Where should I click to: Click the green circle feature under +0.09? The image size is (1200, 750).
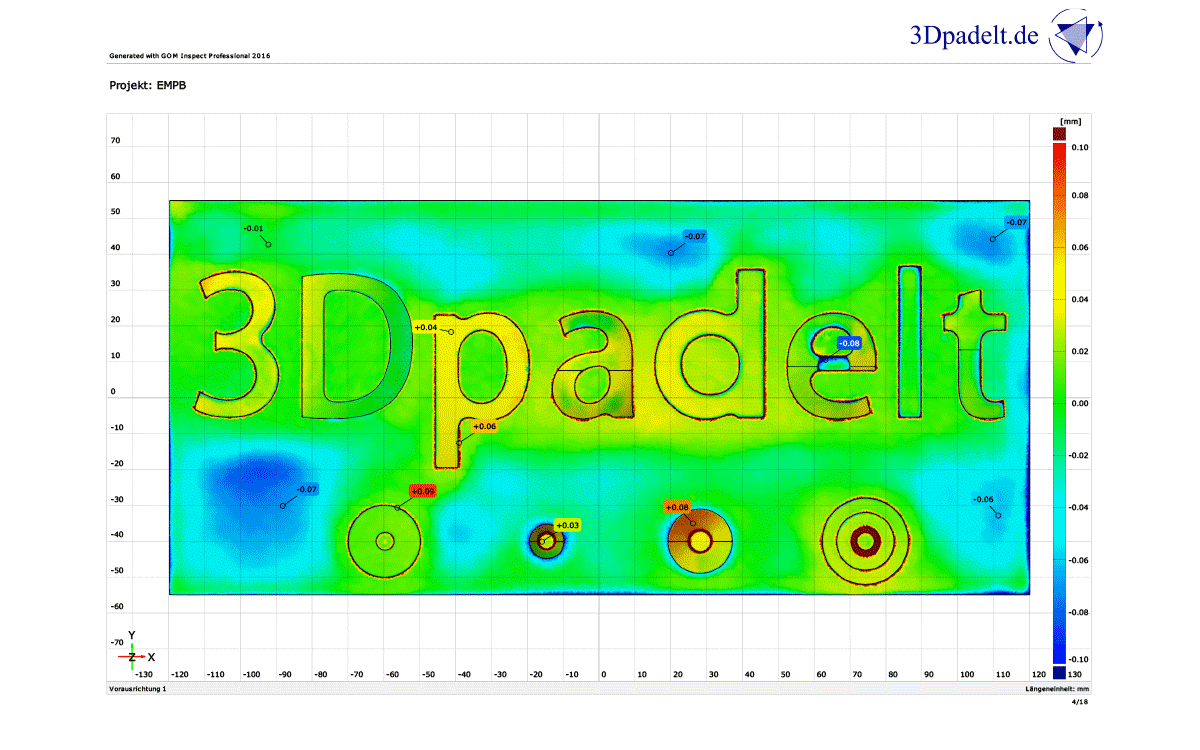[x=385, y=541]
